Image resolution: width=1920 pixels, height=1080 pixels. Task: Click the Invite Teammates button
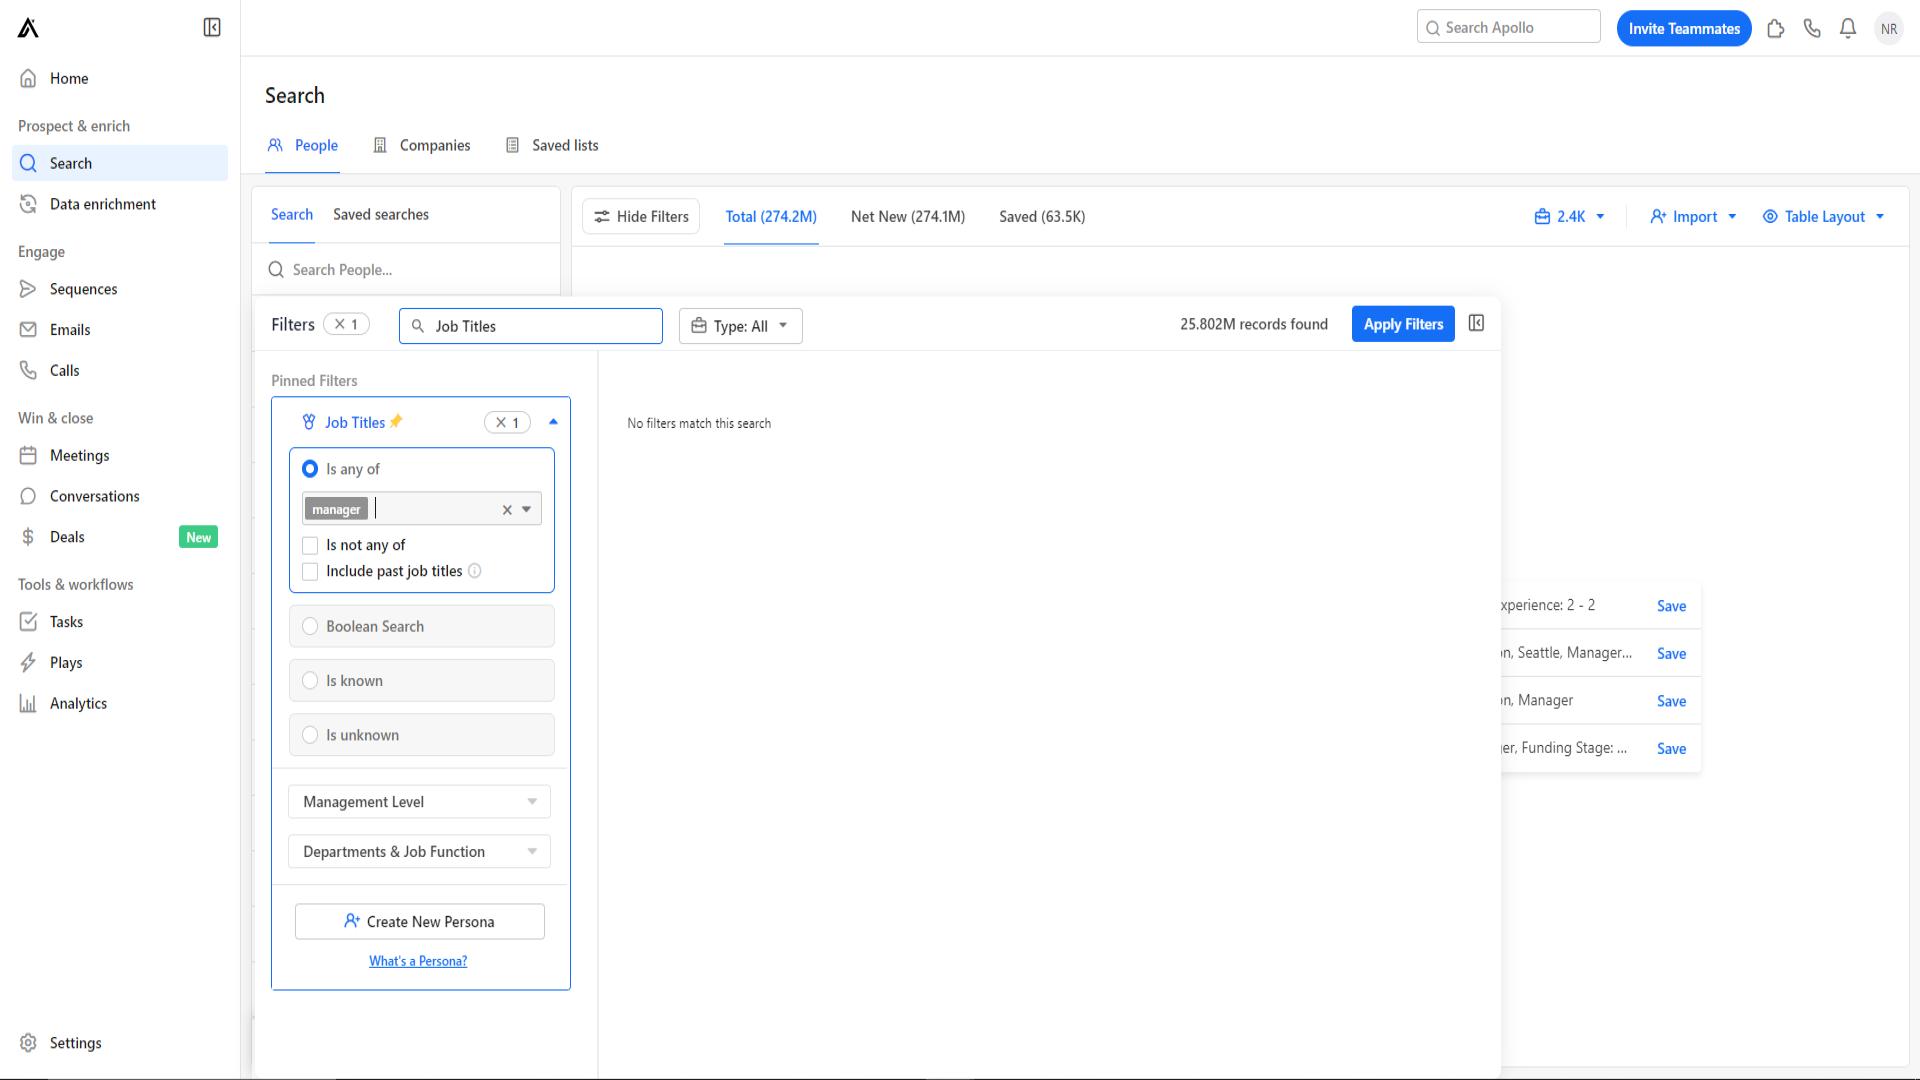[x=1684, y=28]
